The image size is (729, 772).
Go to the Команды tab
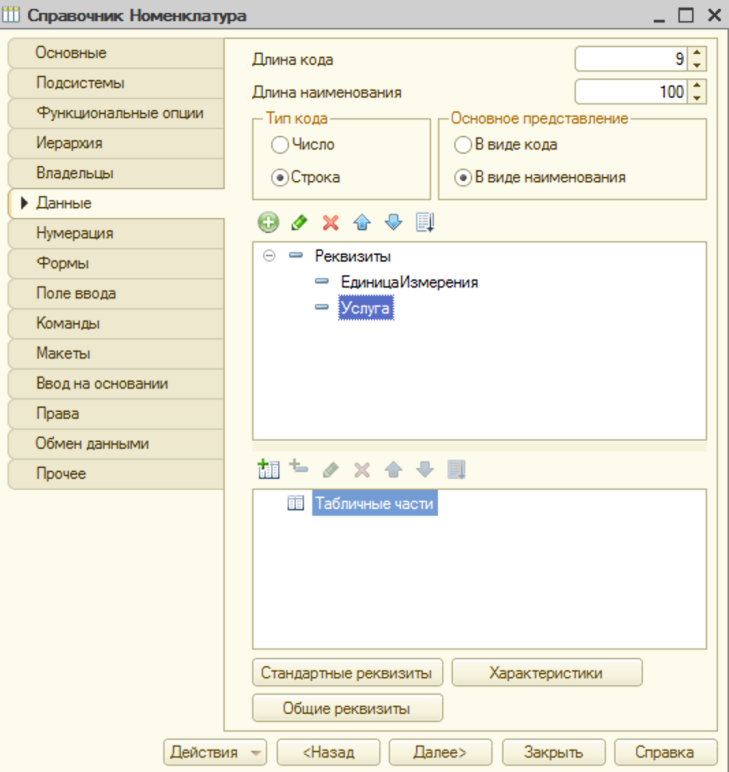click(116, 323)
